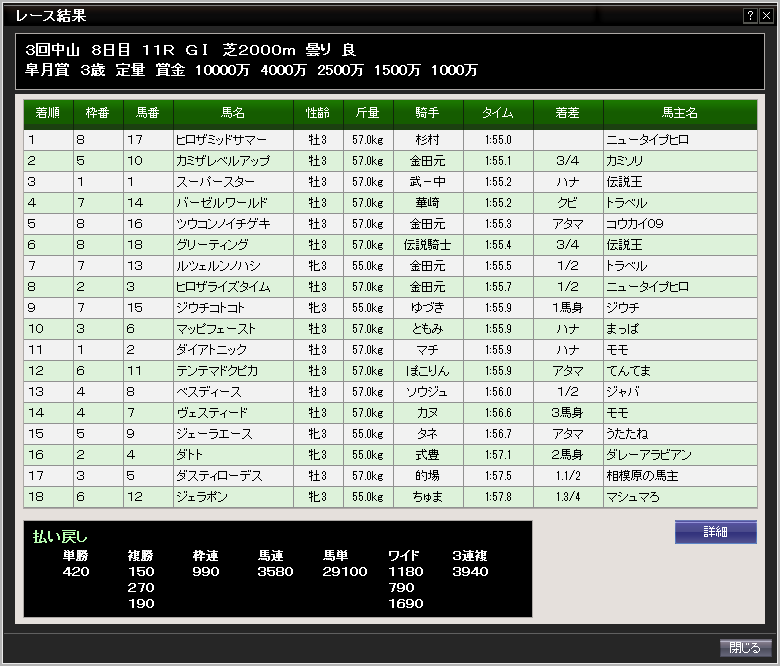Click owner まっぱ cell
780x666 pixels.
point(680,329)
